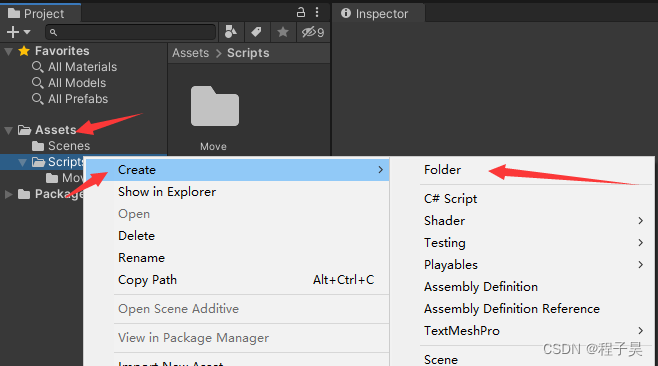Toggle hidden packages visibility eye icon
The width and height of the screenshot is (658, 366).
(313, 32)
